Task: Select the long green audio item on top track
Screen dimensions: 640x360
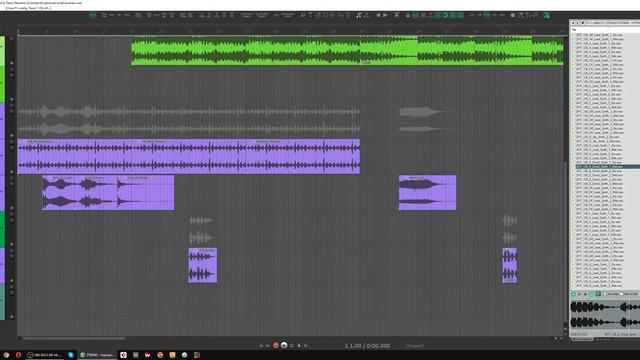Action: point(347,51)
